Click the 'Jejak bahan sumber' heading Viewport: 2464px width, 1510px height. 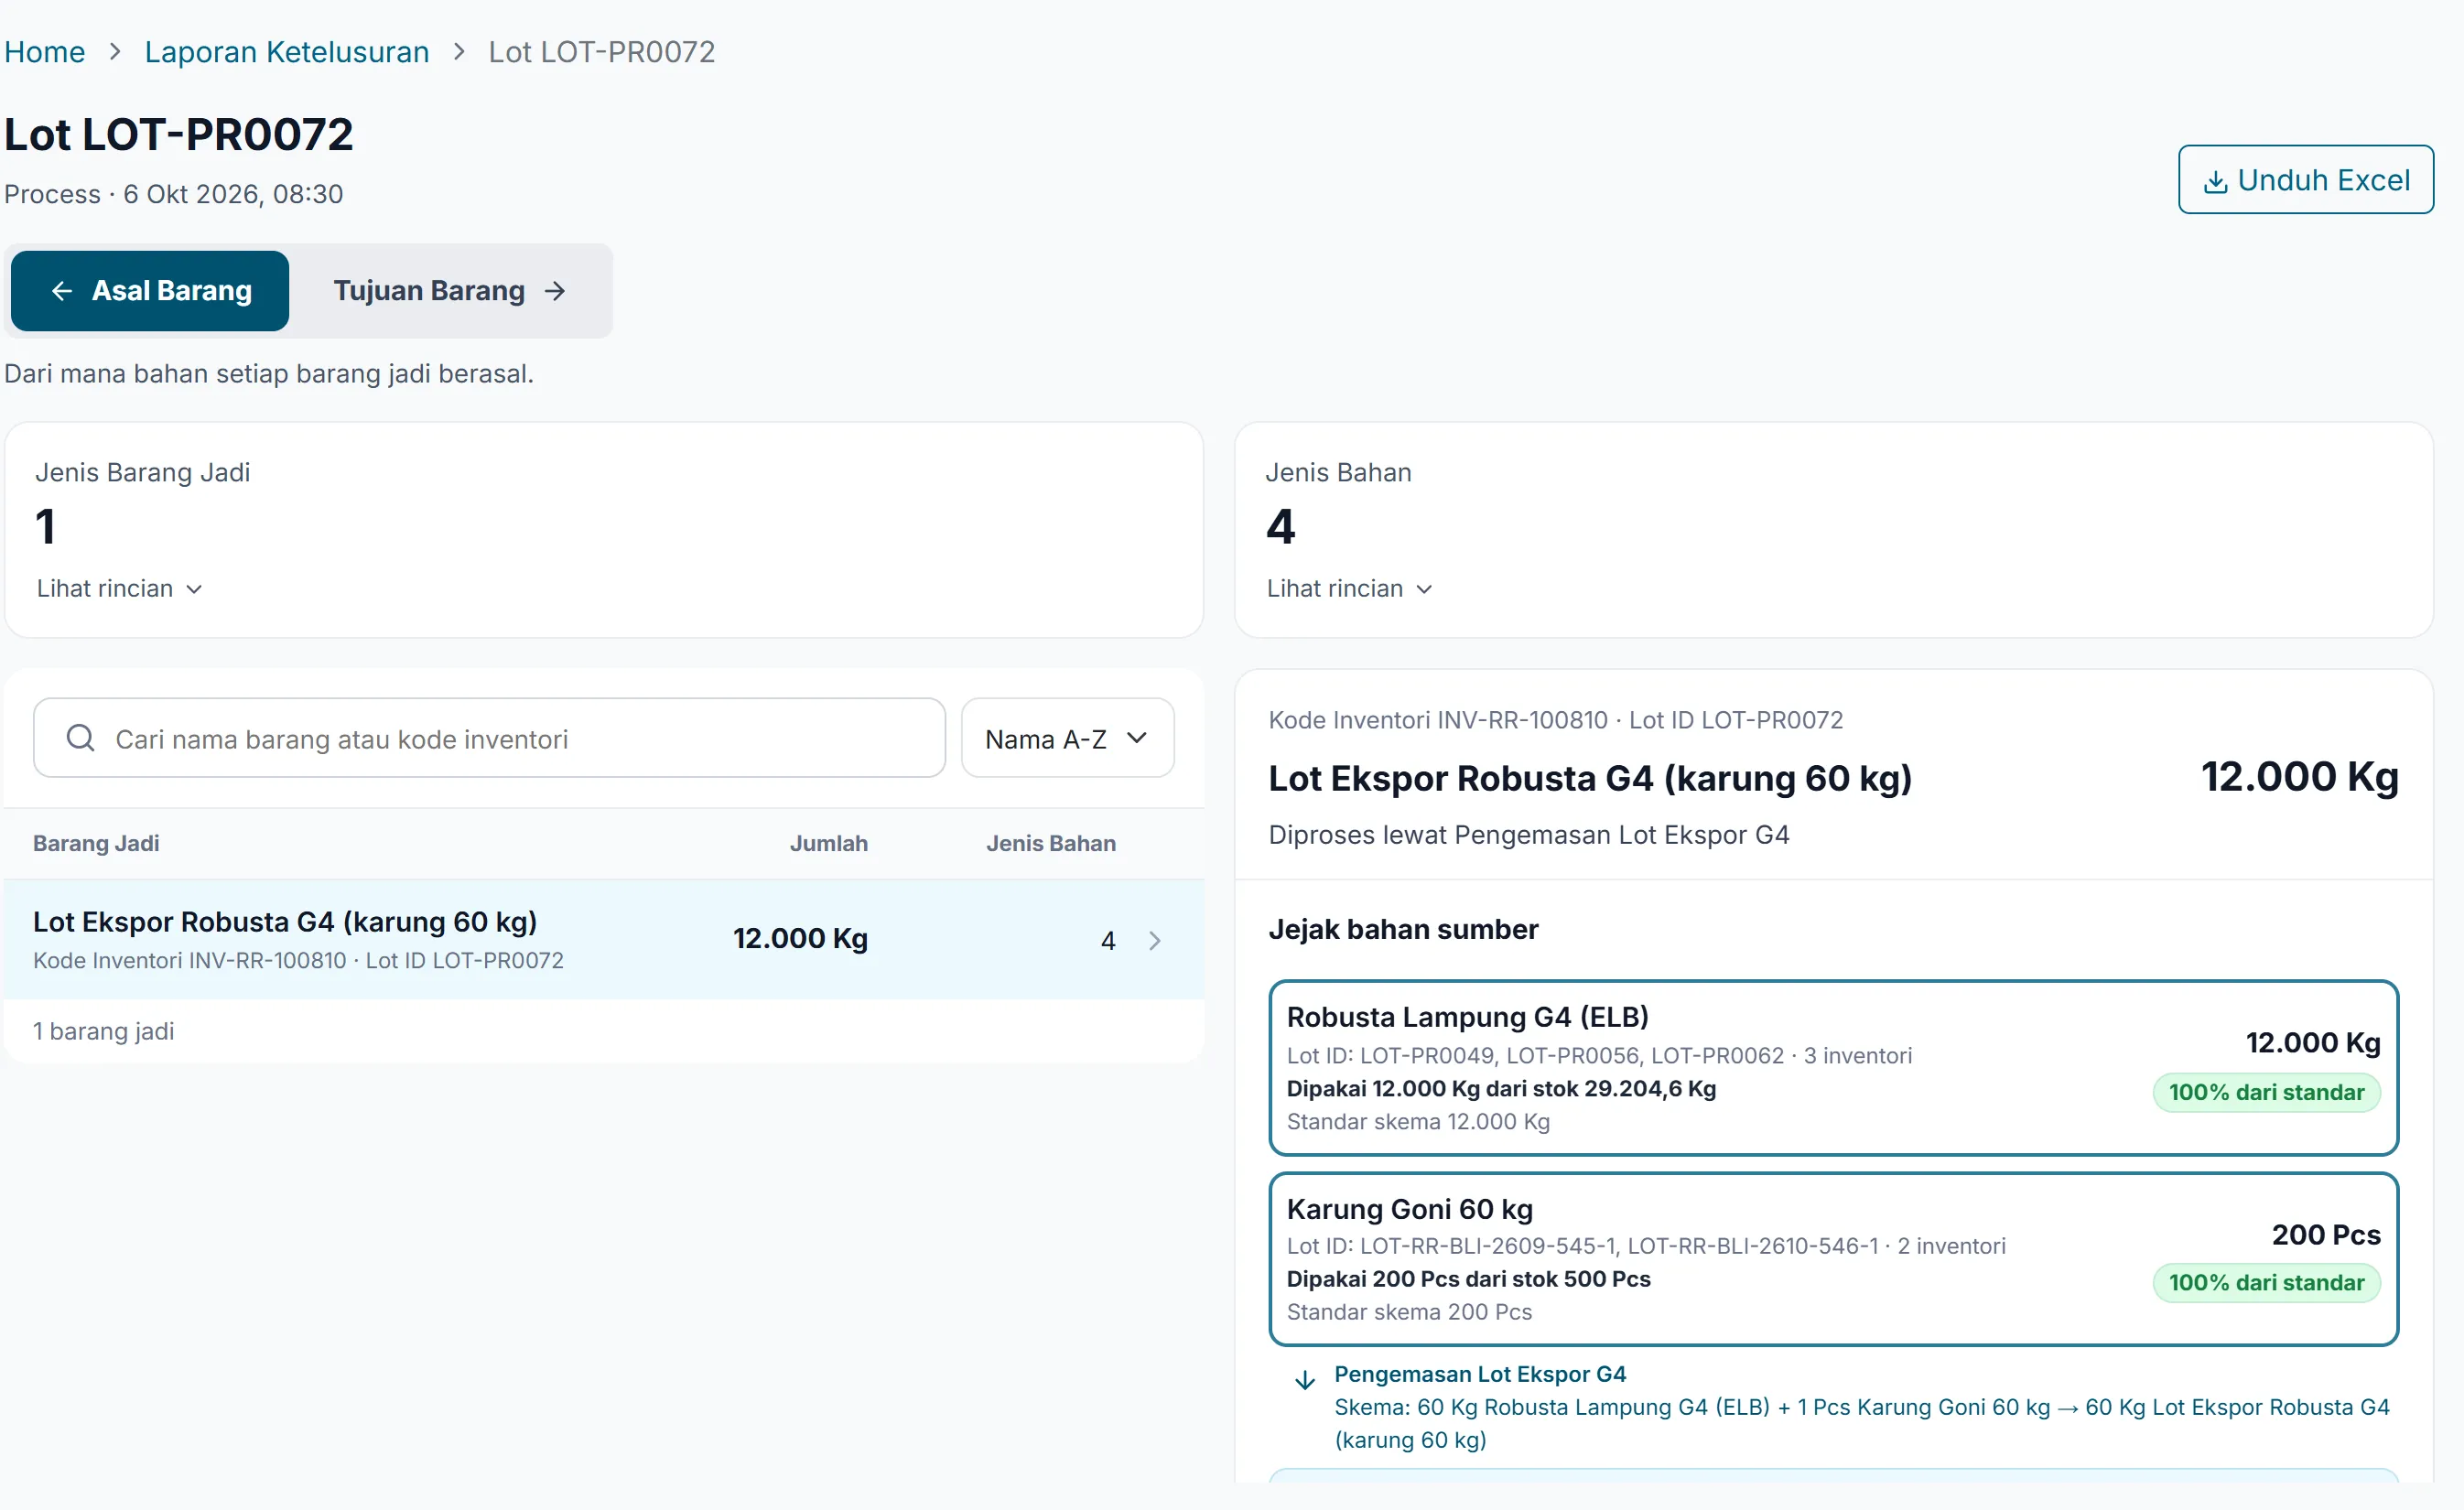pos(1403,929)
